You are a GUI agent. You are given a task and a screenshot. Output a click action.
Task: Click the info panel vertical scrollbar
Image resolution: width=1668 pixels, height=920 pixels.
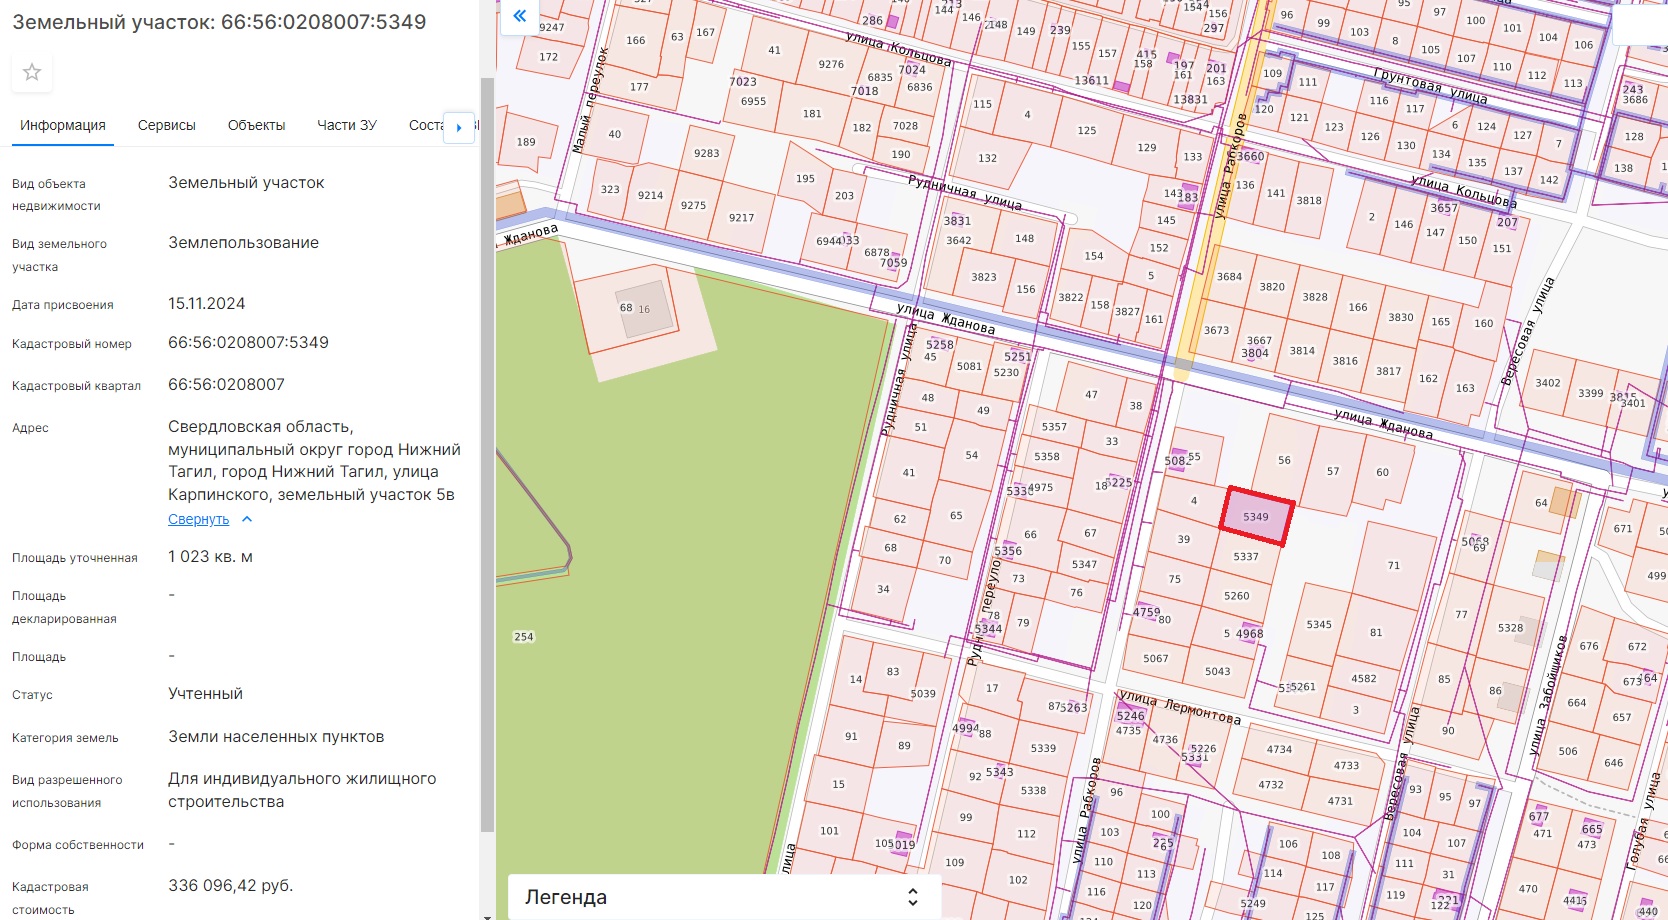[x=487, y=450]
